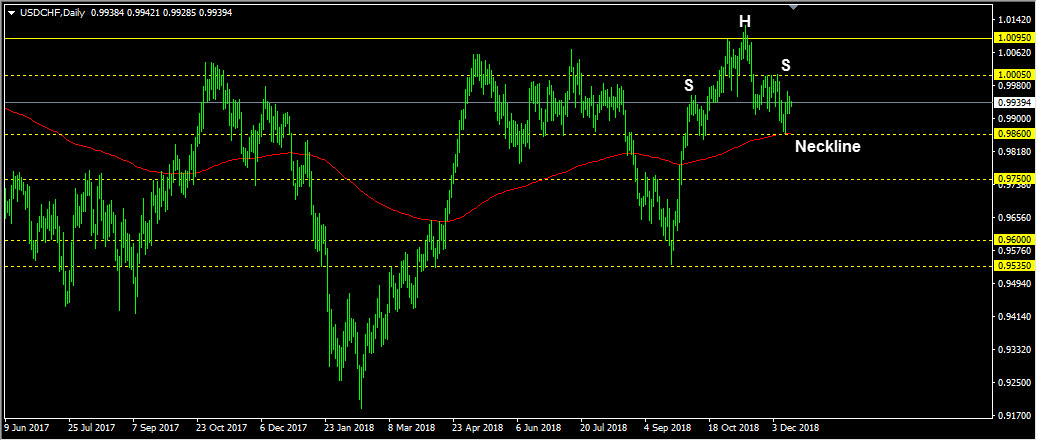Click the 4 Sep 2018 date label
The height and width of the screenshot is (441, 1037).
click(x=669, y=427)
